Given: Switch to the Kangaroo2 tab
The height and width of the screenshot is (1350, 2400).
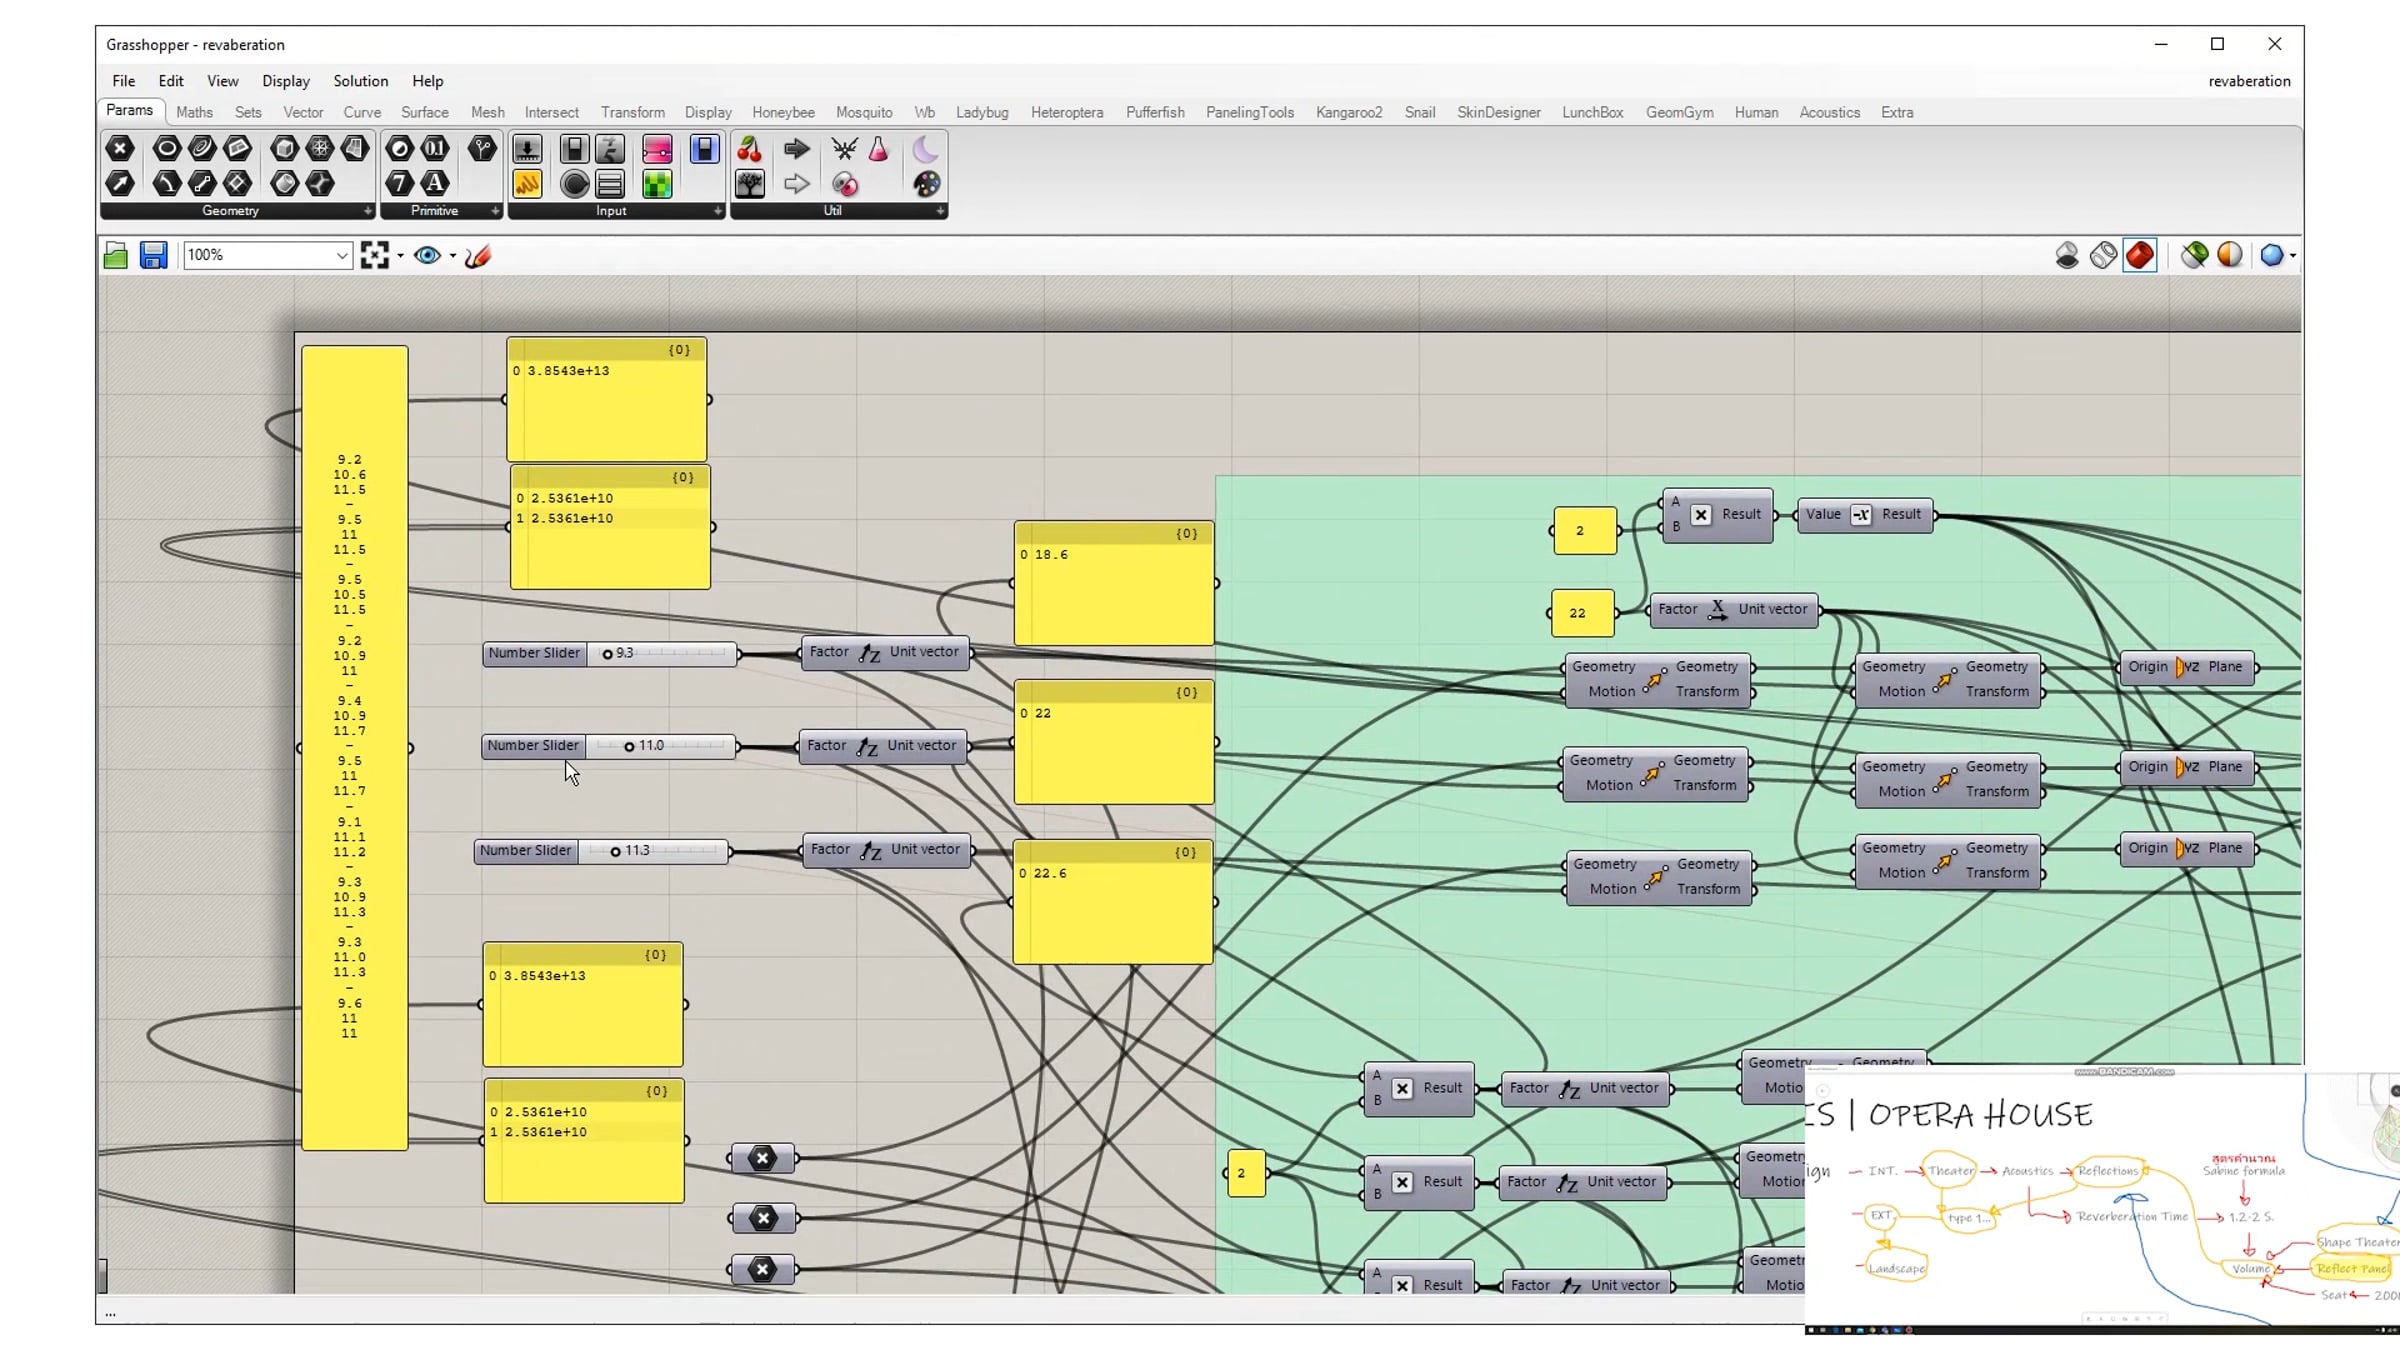Looking at the screenshot, I should 1348,112.
